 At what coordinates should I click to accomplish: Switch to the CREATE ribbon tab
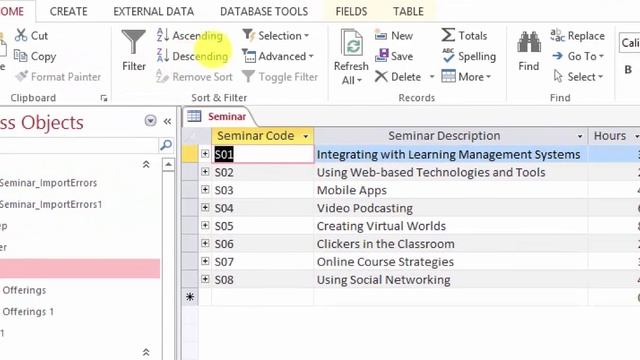[69, 11]
